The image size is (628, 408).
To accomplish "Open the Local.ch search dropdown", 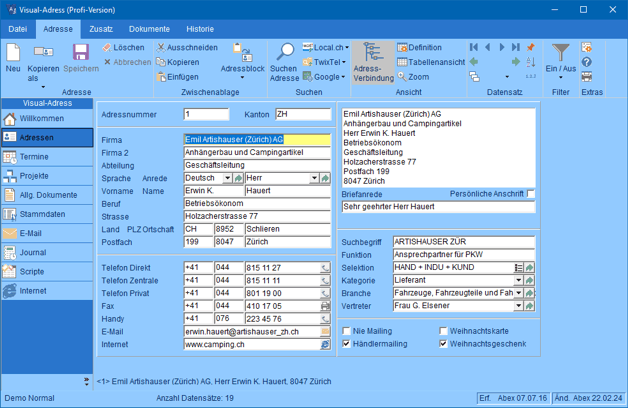I will point(347,48).
